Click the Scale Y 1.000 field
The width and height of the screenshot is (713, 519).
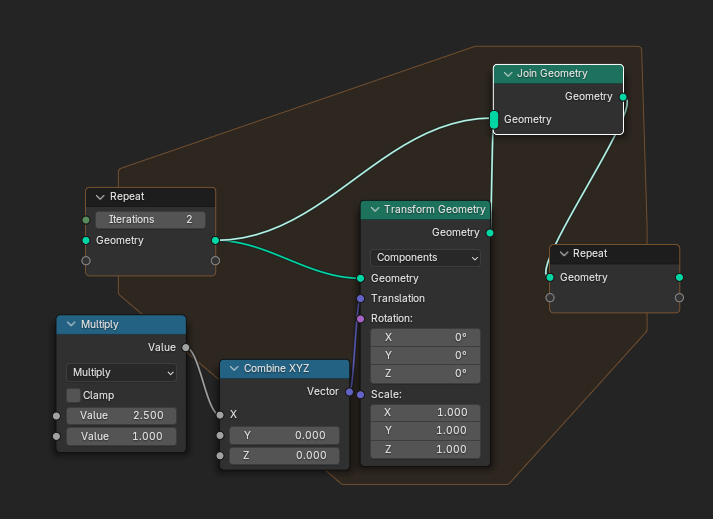[425, 430]
